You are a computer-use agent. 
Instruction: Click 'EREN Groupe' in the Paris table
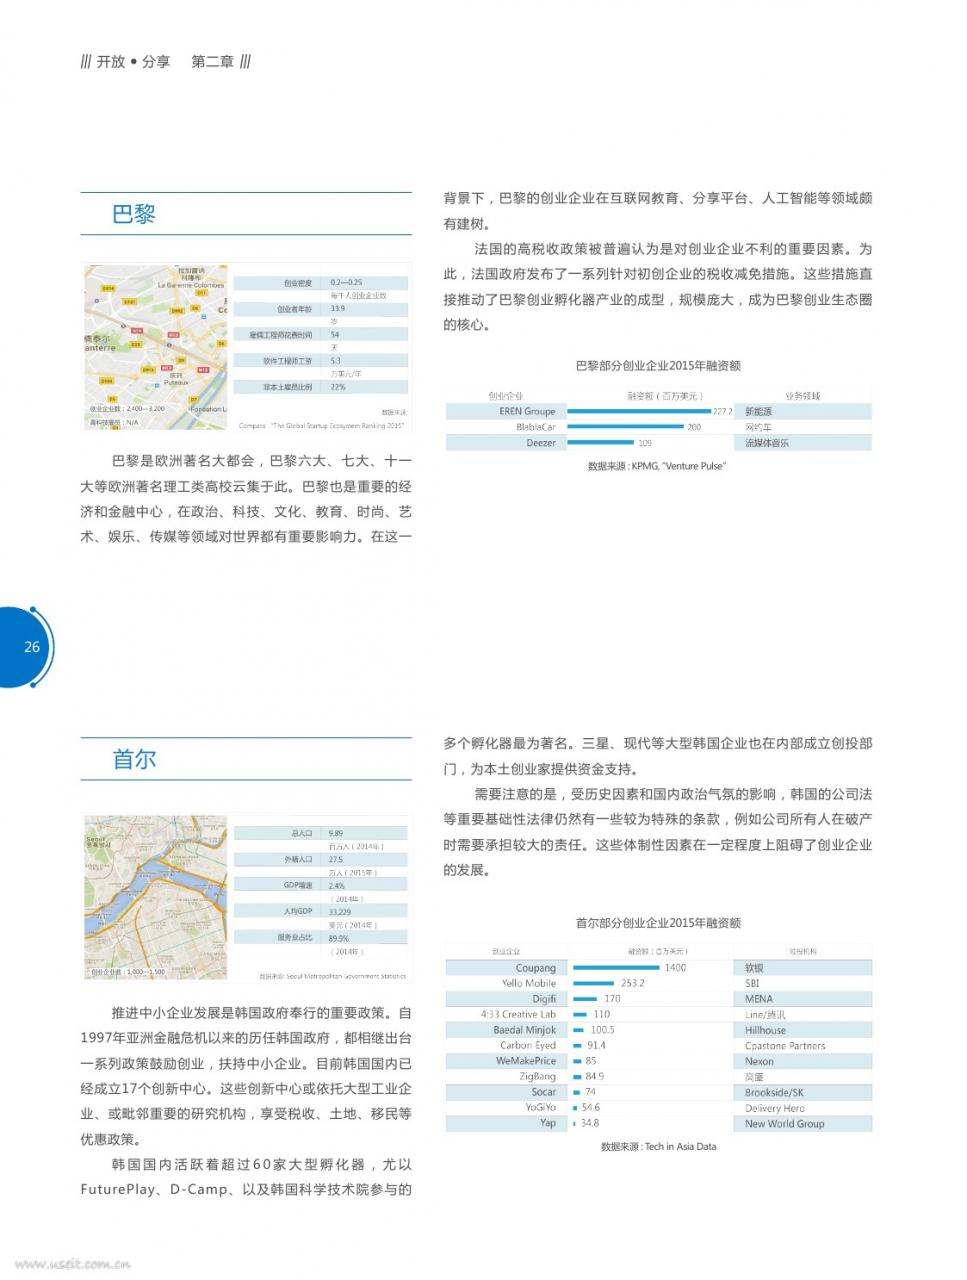coord(527,411)
